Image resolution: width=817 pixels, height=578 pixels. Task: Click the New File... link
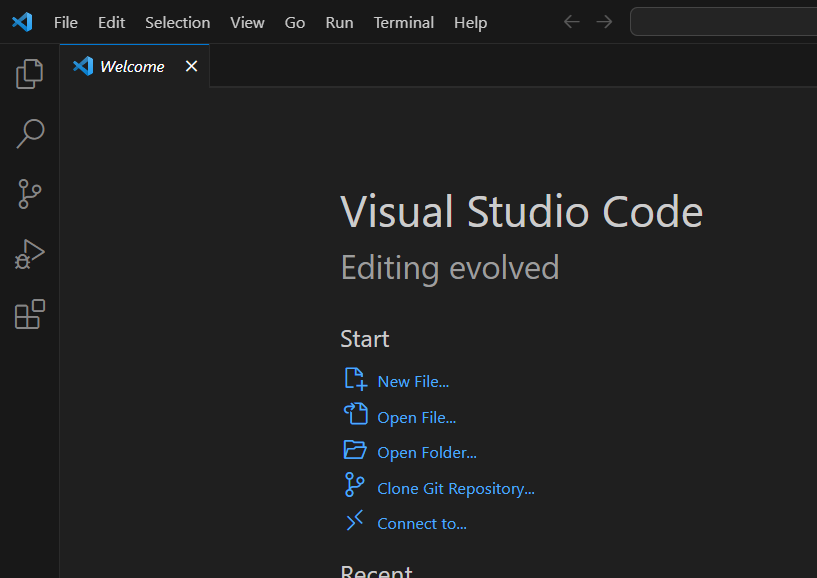click(x=413, y=382)
